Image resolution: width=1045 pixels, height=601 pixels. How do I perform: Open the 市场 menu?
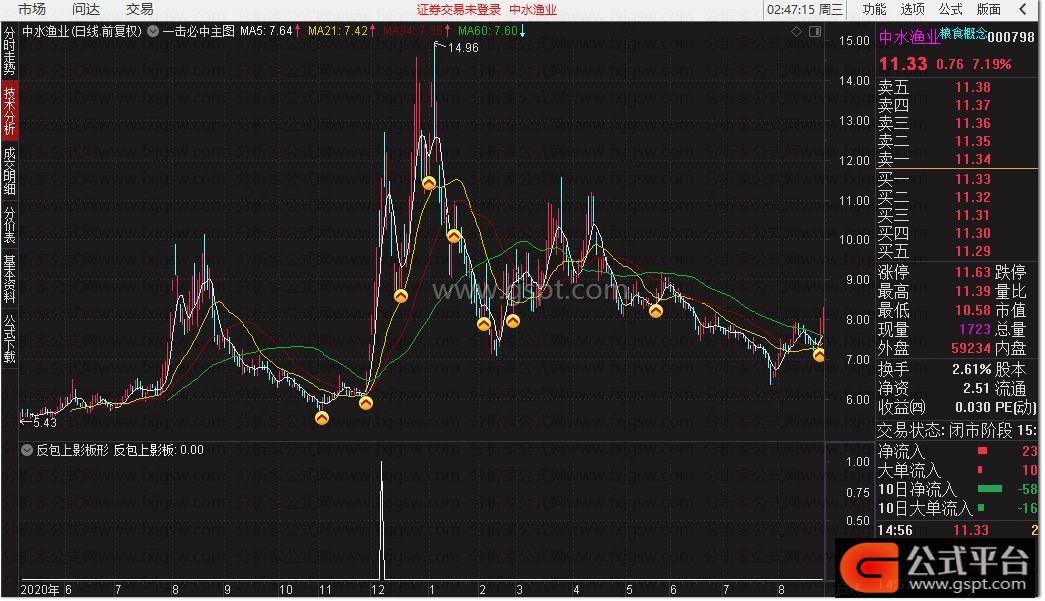(x=31, y=9)
